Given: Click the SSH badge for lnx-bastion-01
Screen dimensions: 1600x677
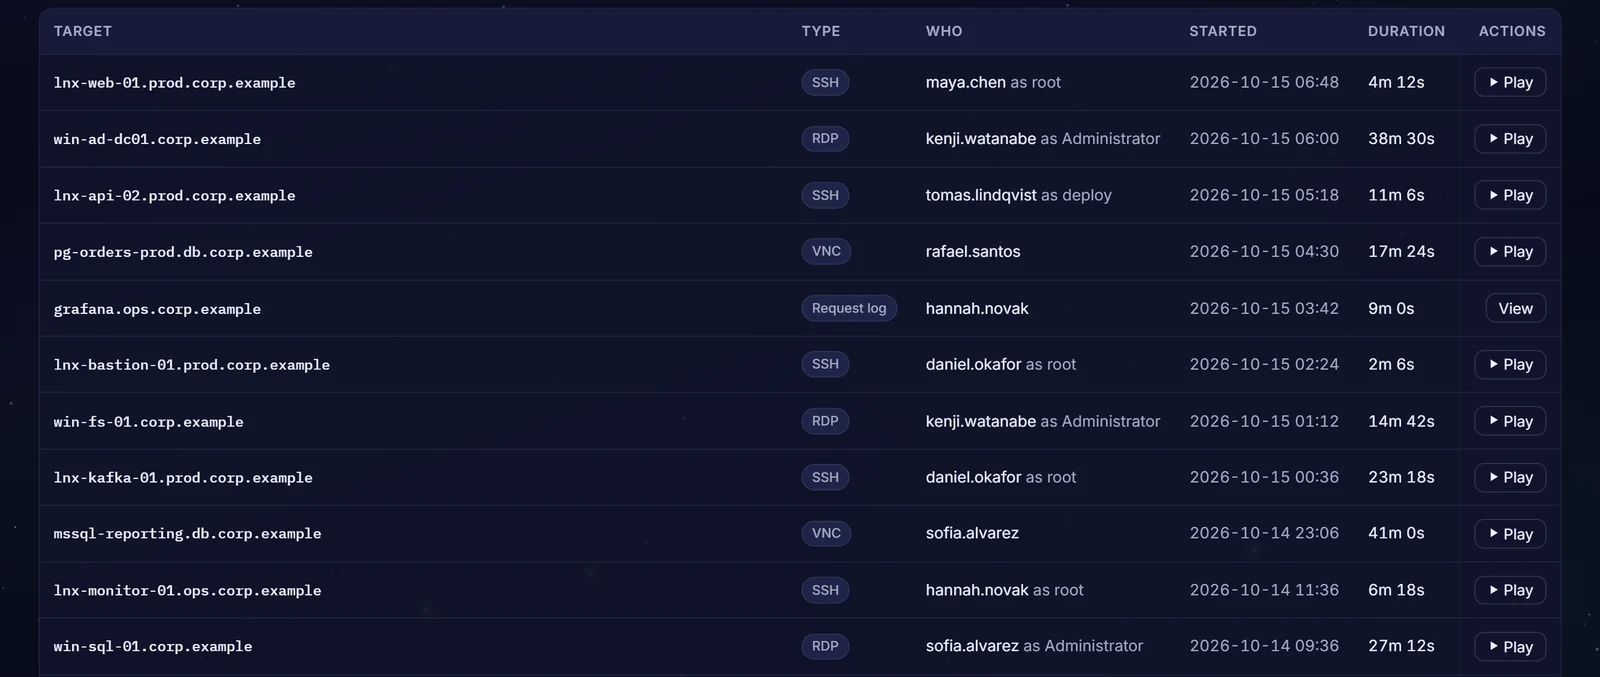Looking at the screenshot, I should (x=825, y=364).
